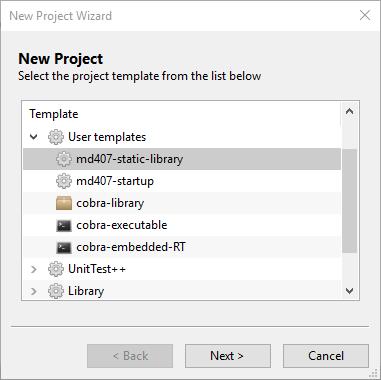Image resolution: width=381 pixels, height=380 pixels.
Task: Click the gear icon next to md407-startup
Action: tap(64, 181)
